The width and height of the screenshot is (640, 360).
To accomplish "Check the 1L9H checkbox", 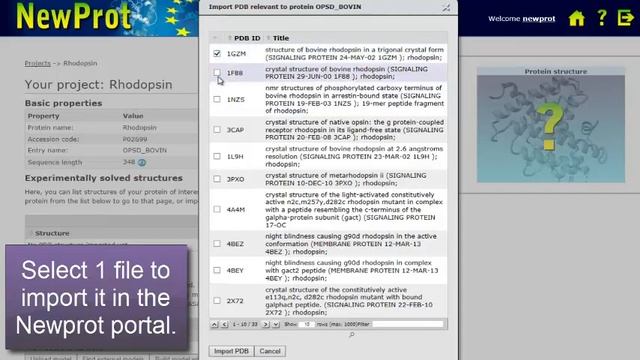I will (217, 156).
